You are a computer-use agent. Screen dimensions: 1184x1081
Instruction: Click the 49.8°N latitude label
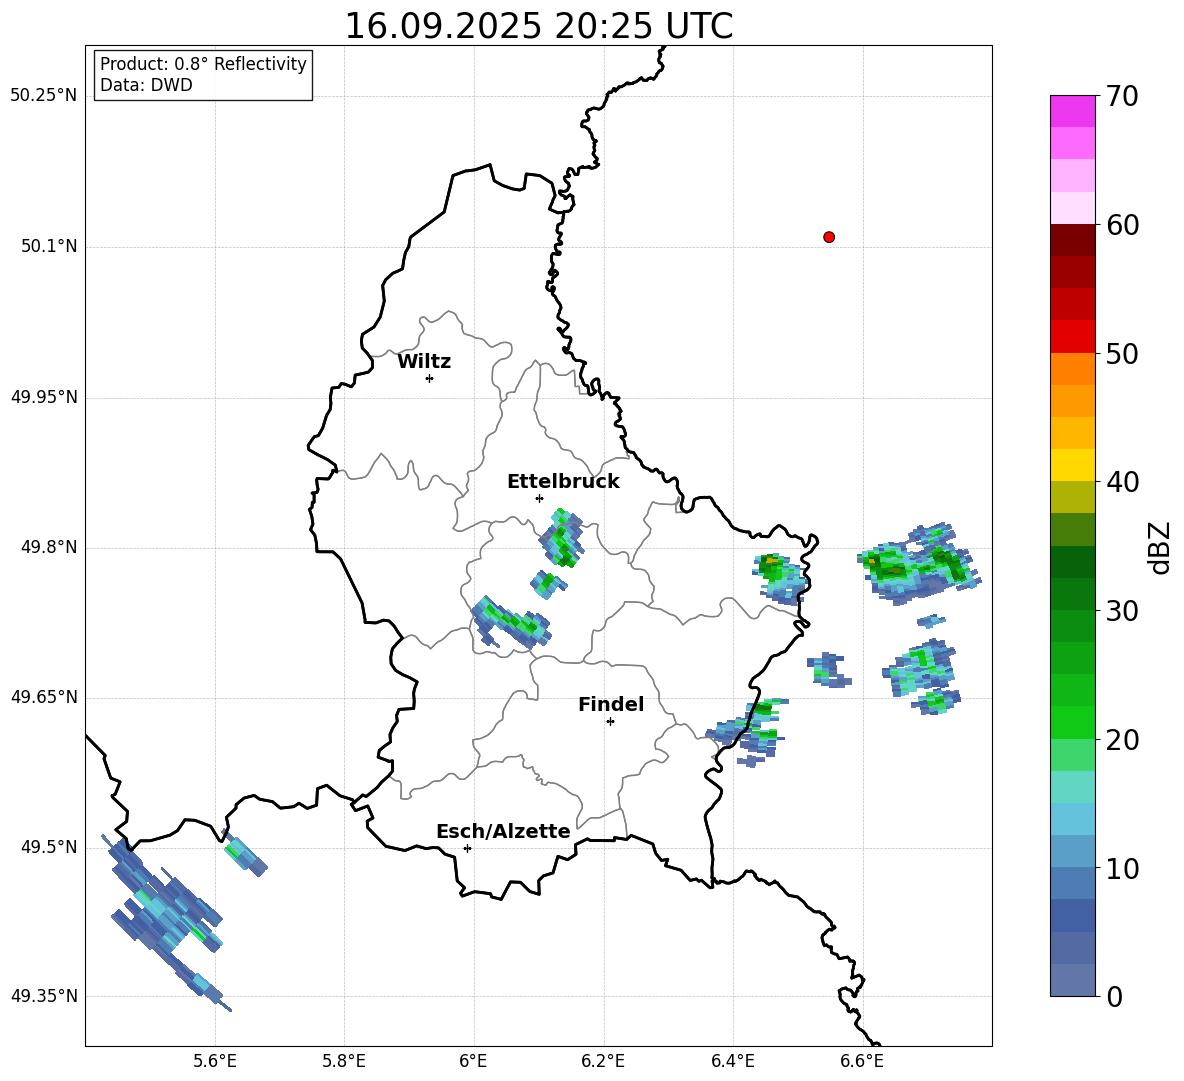click(49, 547)
